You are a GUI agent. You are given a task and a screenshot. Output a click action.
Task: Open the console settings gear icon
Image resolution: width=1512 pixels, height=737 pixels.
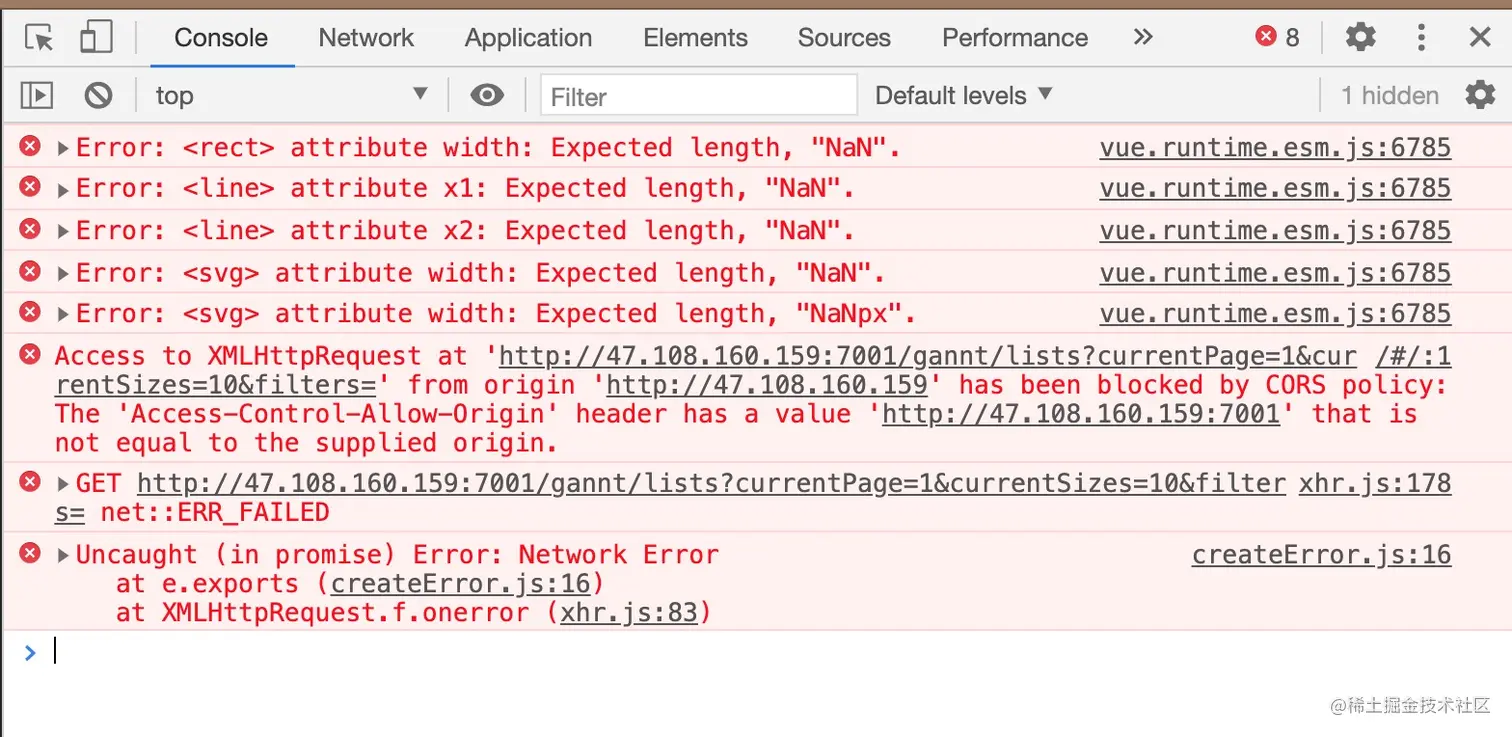1480,96
